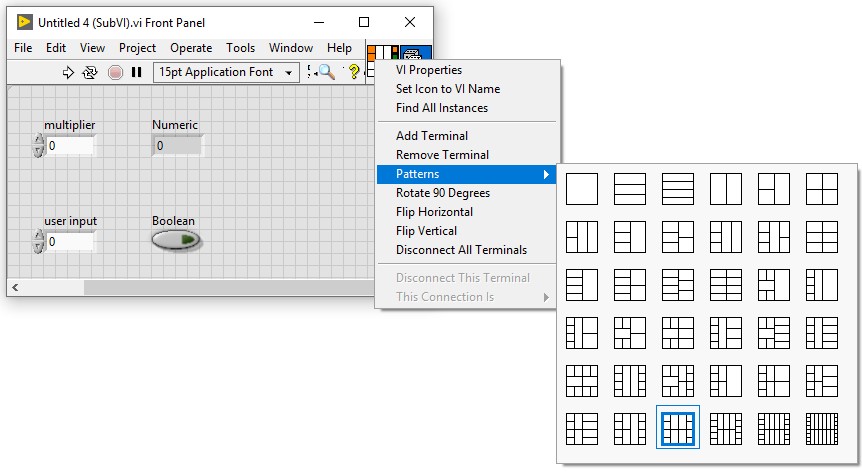Open the Operate menu
This screenshot has height=472, width=862.
tap(191, 48)
